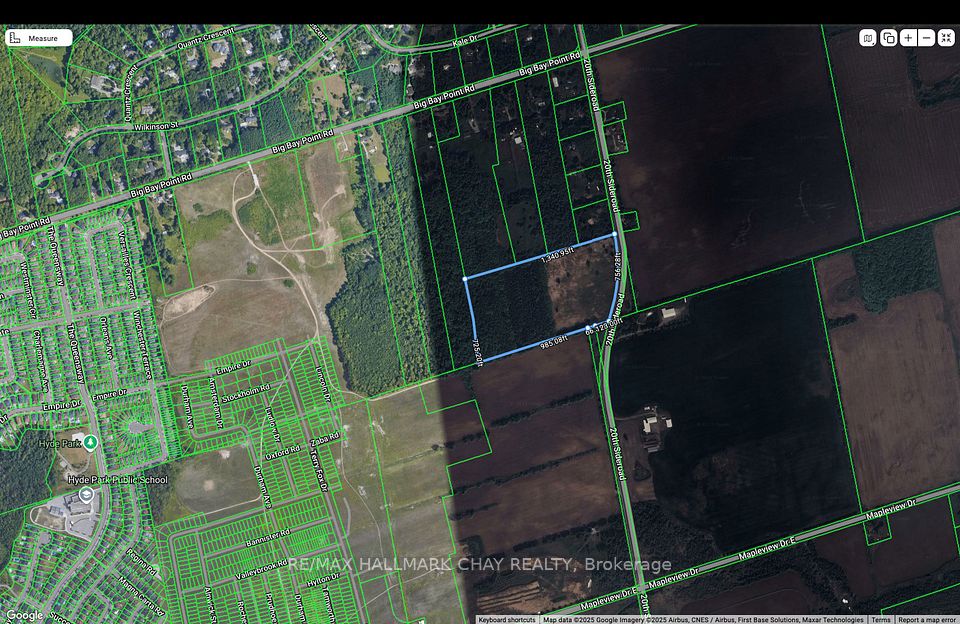Click the top-right vertex of blue parcel
960x624 pixels.
(x=614, y=235)
